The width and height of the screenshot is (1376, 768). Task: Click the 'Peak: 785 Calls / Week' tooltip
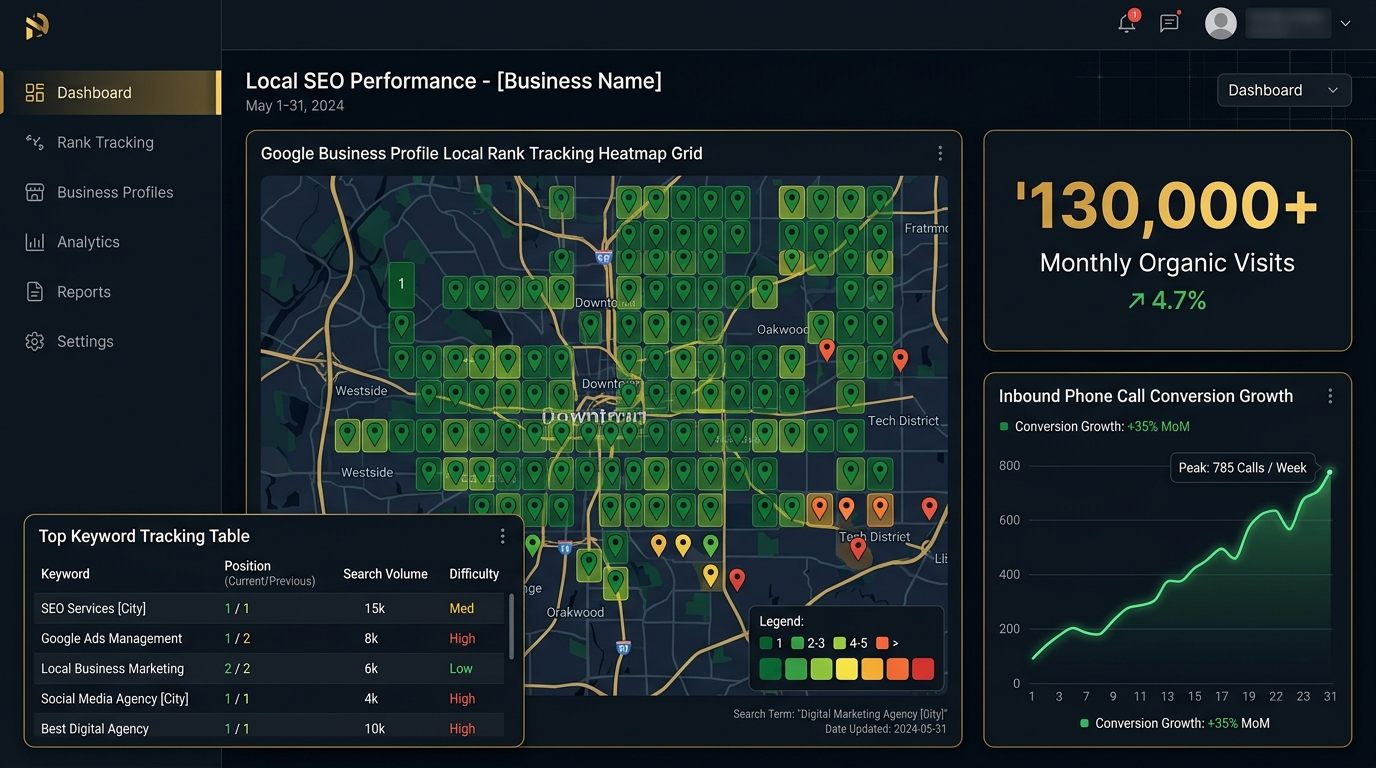[x=1243, y=468]
